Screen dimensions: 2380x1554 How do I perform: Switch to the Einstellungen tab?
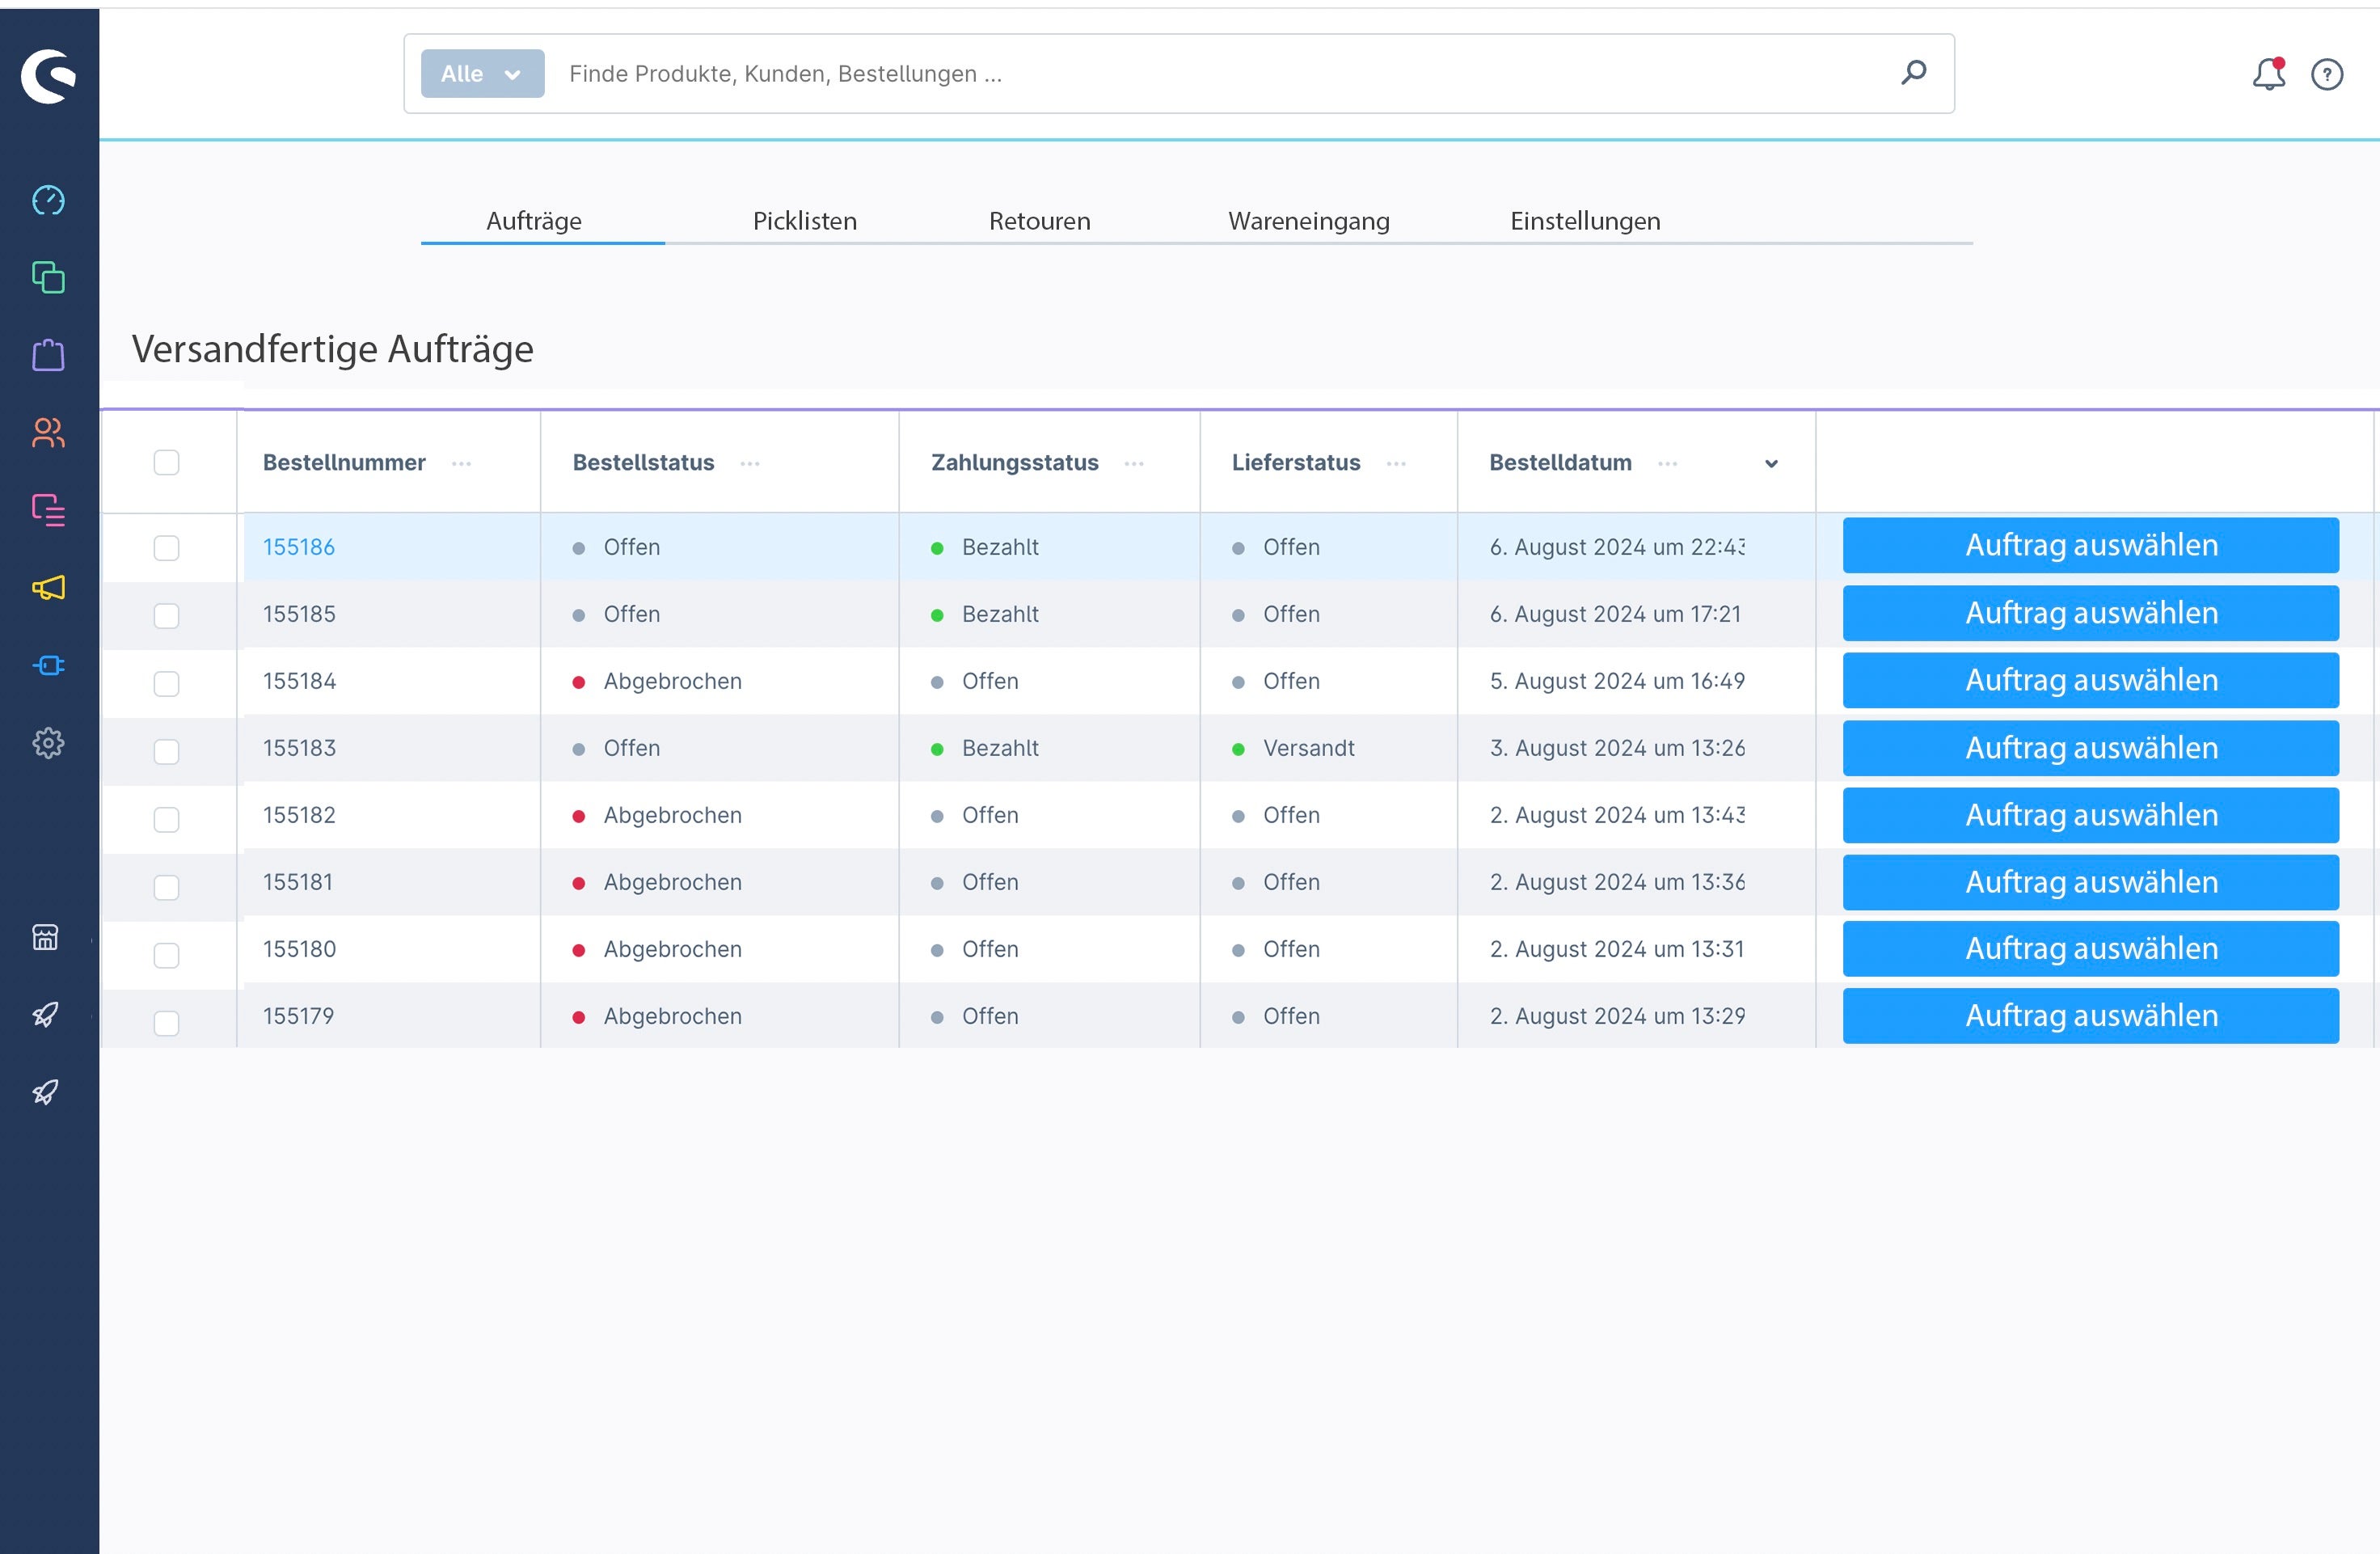pos(1585,221)
